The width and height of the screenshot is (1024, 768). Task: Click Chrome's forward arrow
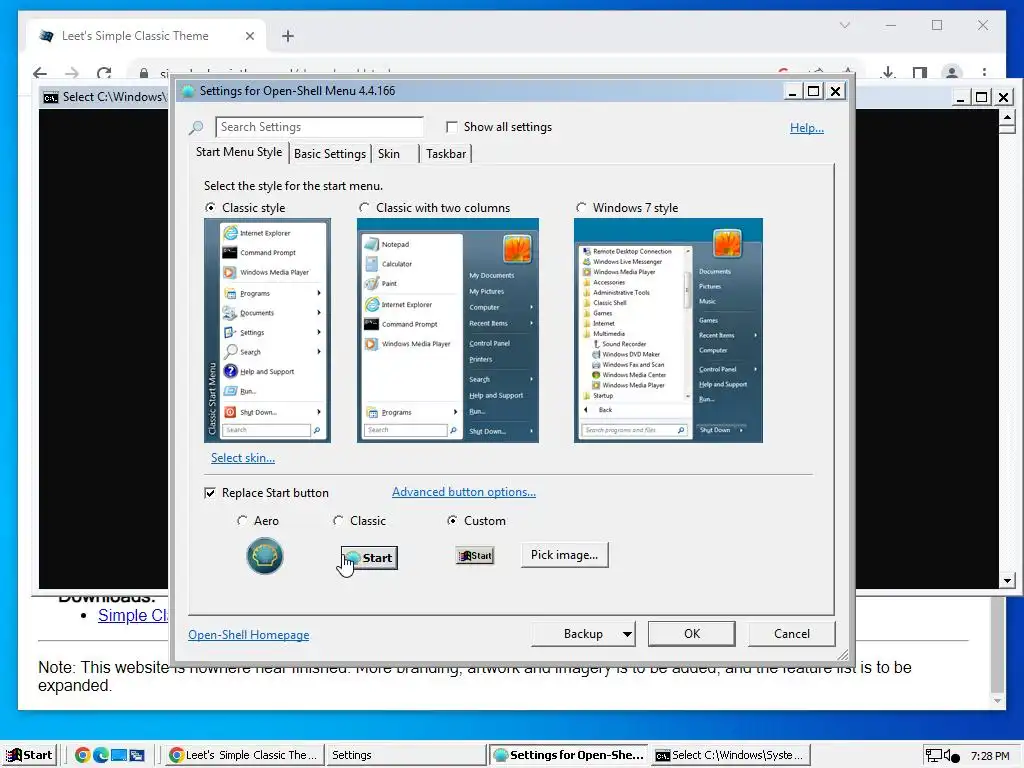[x=72, y=73]
